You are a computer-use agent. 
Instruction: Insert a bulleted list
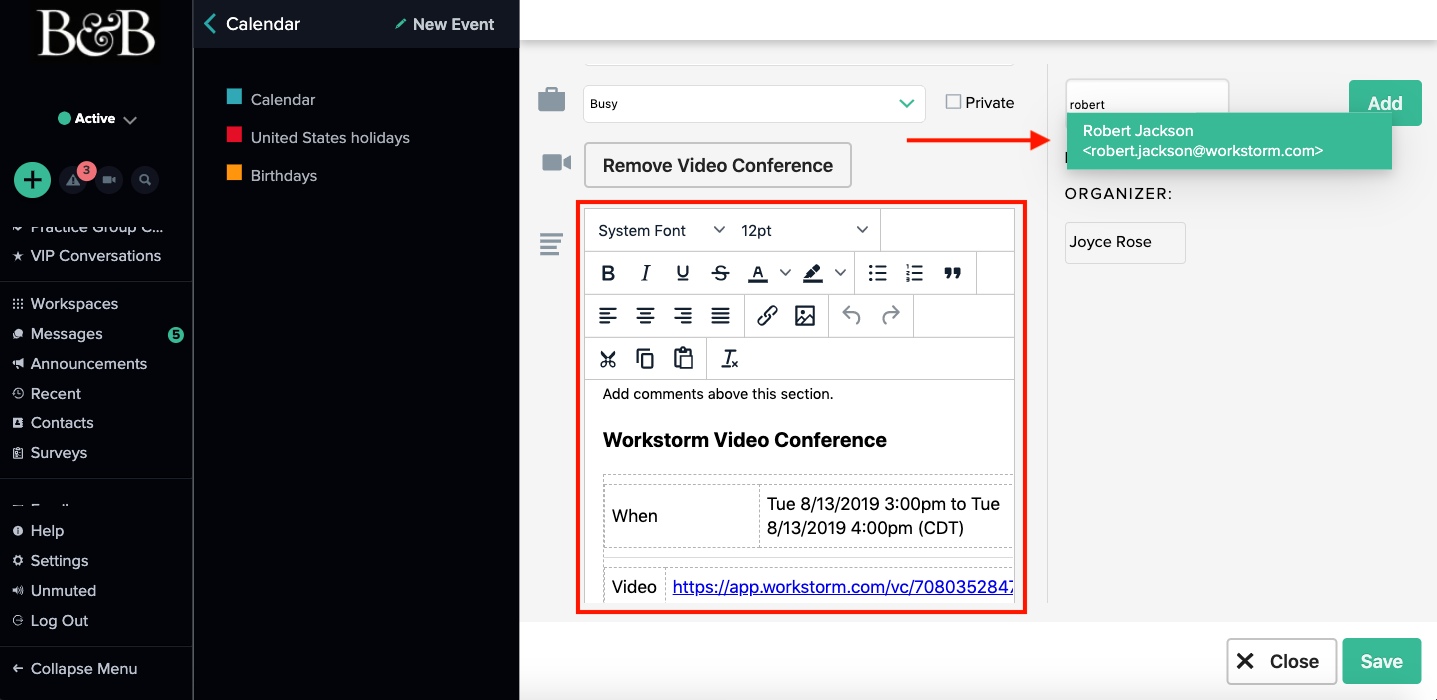point(877,273)
